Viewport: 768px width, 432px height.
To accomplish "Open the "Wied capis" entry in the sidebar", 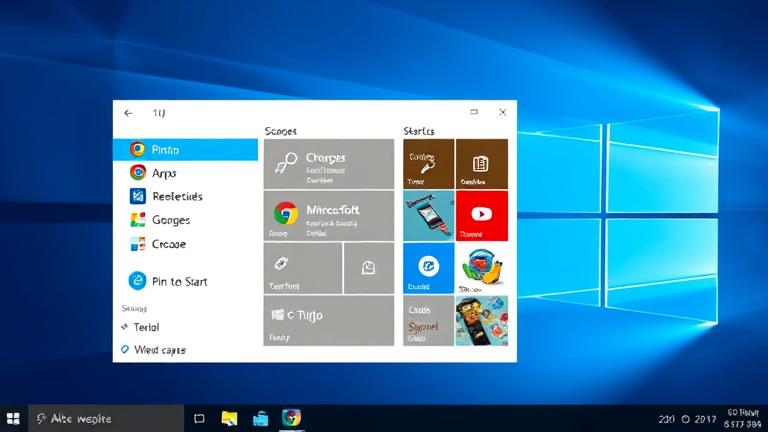I will tap(153, 350).
